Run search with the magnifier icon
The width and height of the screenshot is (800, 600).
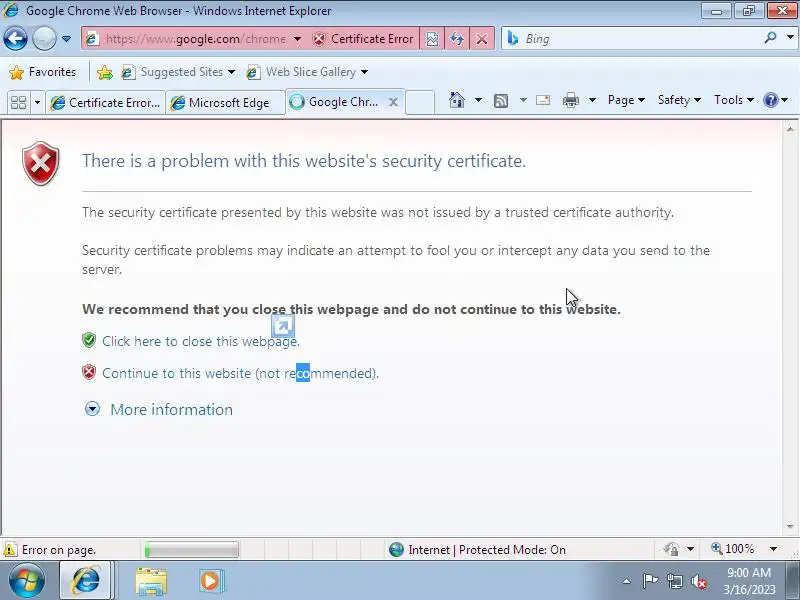tap(770, 38)
